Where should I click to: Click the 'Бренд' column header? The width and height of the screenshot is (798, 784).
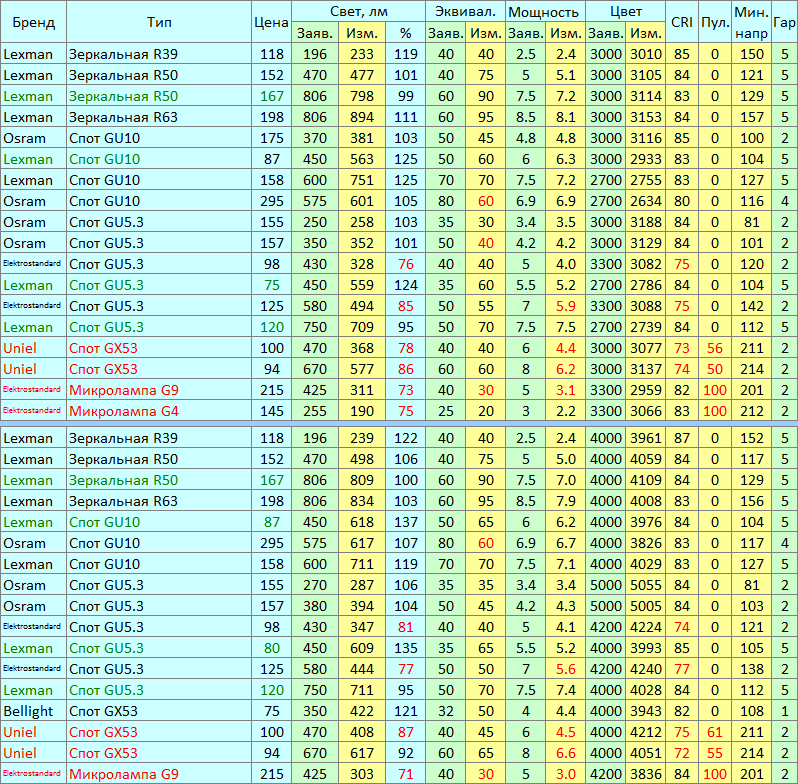click(x=34, y=22)
